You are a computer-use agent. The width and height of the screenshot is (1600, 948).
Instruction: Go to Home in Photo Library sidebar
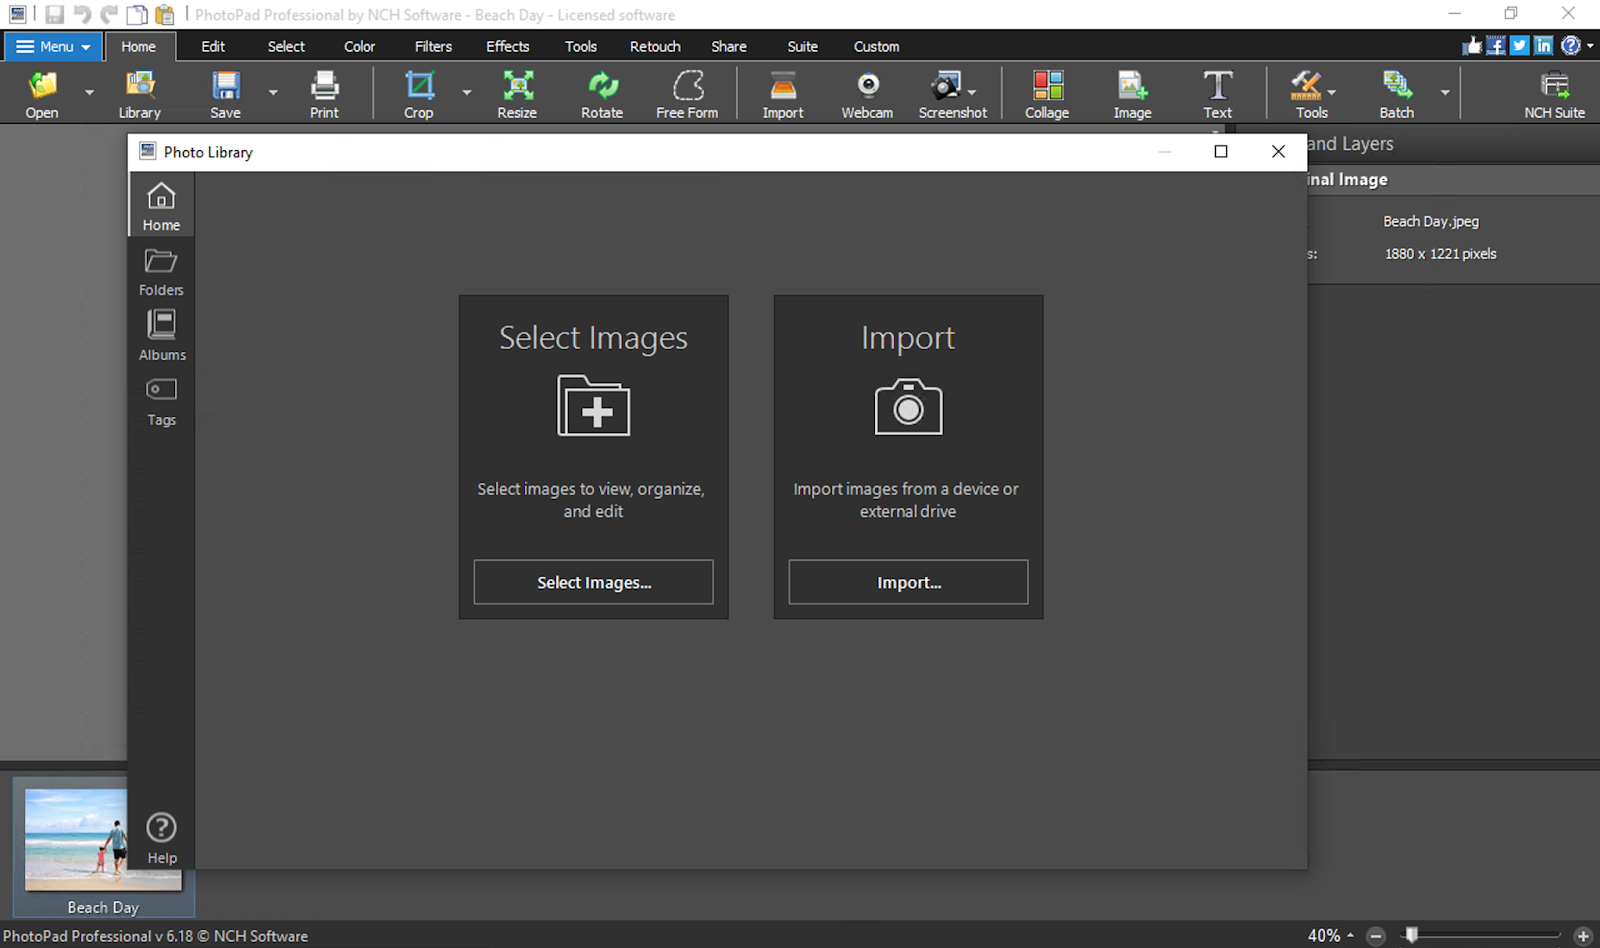161,206
